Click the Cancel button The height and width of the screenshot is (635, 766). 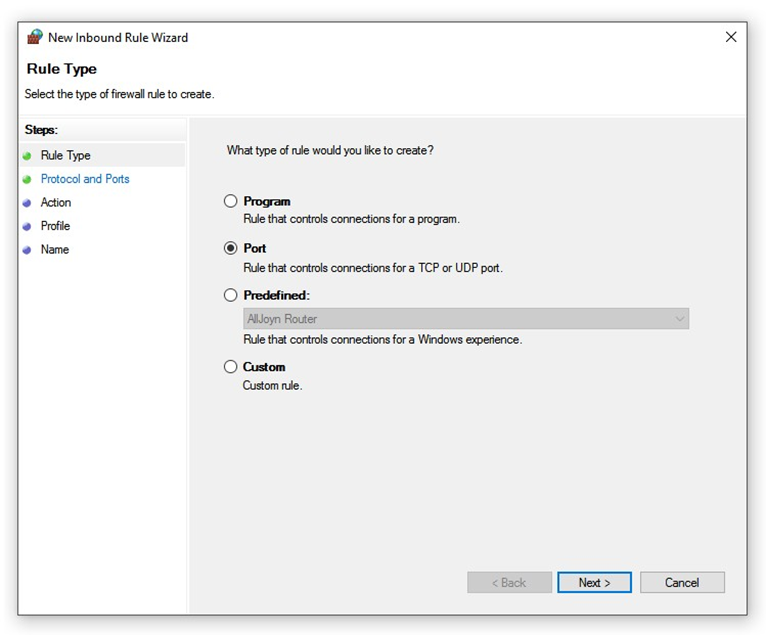pyautogui.click(x=682, y=582)
